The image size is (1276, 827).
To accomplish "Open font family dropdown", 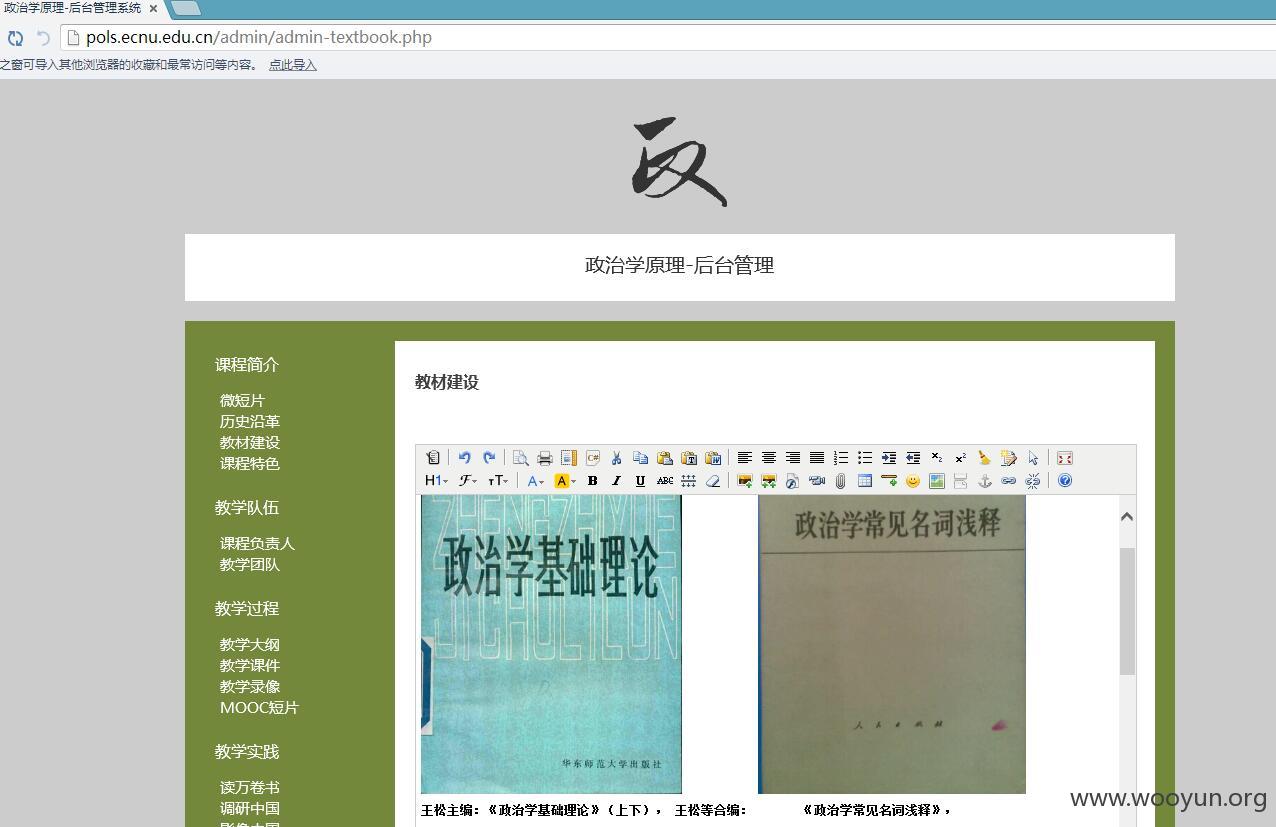I will [x=468, y=481].
